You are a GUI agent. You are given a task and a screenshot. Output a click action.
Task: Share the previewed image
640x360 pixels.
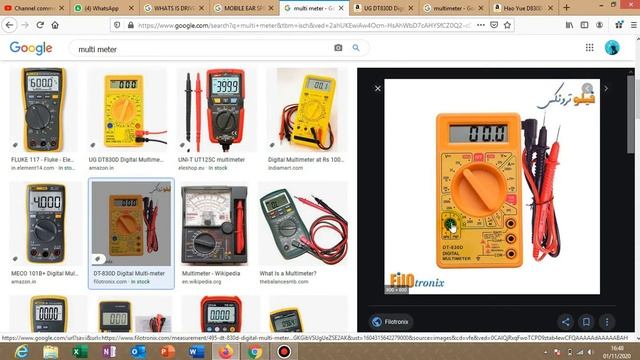565,322
